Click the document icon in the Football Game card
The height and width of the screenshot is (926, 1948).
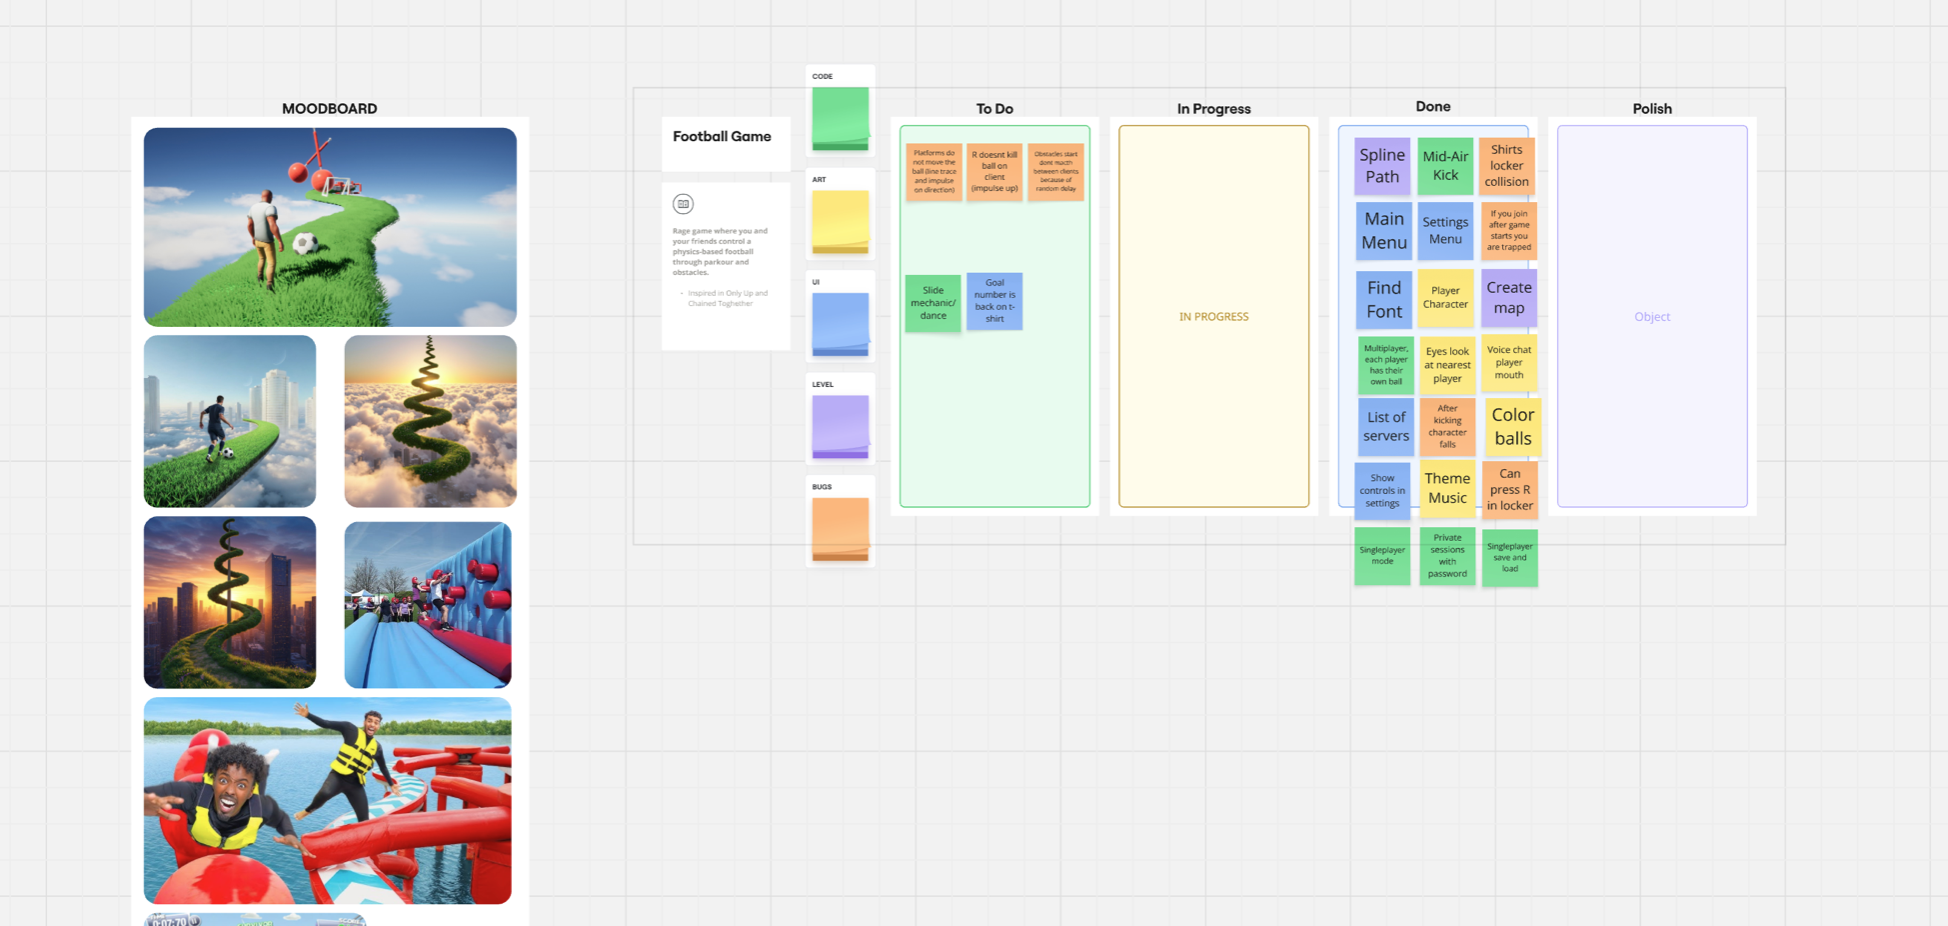point(683,204)
